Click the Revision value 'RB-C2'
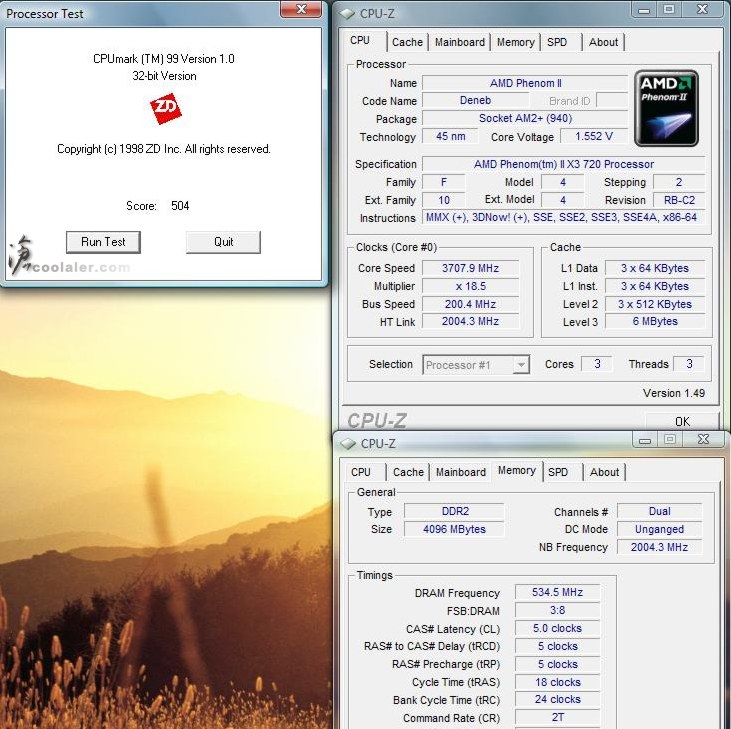The width and height of the screenshot is (731, 729). click(679, 200)
